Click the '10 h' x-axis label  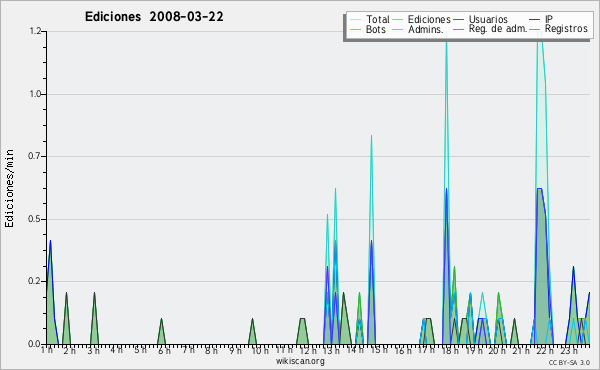tap(260, 350)
